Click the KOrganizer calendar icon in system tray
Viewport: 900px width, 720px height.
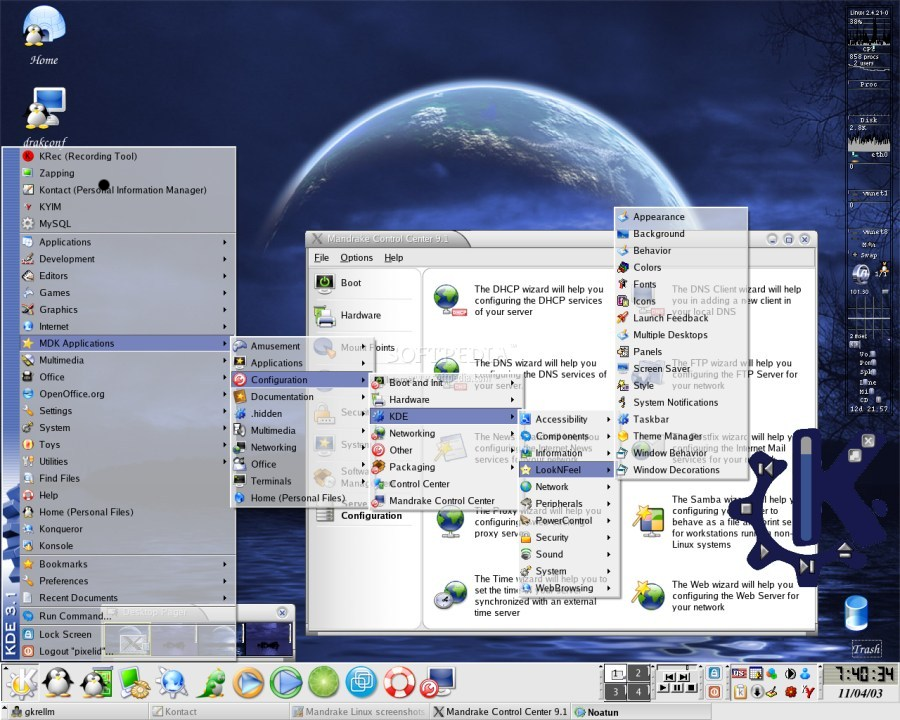[755, 673]
